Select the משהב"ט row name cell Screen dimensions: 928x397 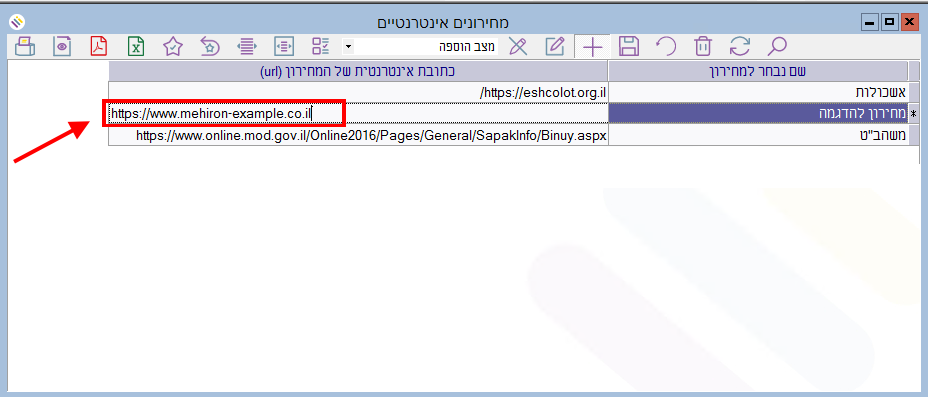[x=758, y=135]
